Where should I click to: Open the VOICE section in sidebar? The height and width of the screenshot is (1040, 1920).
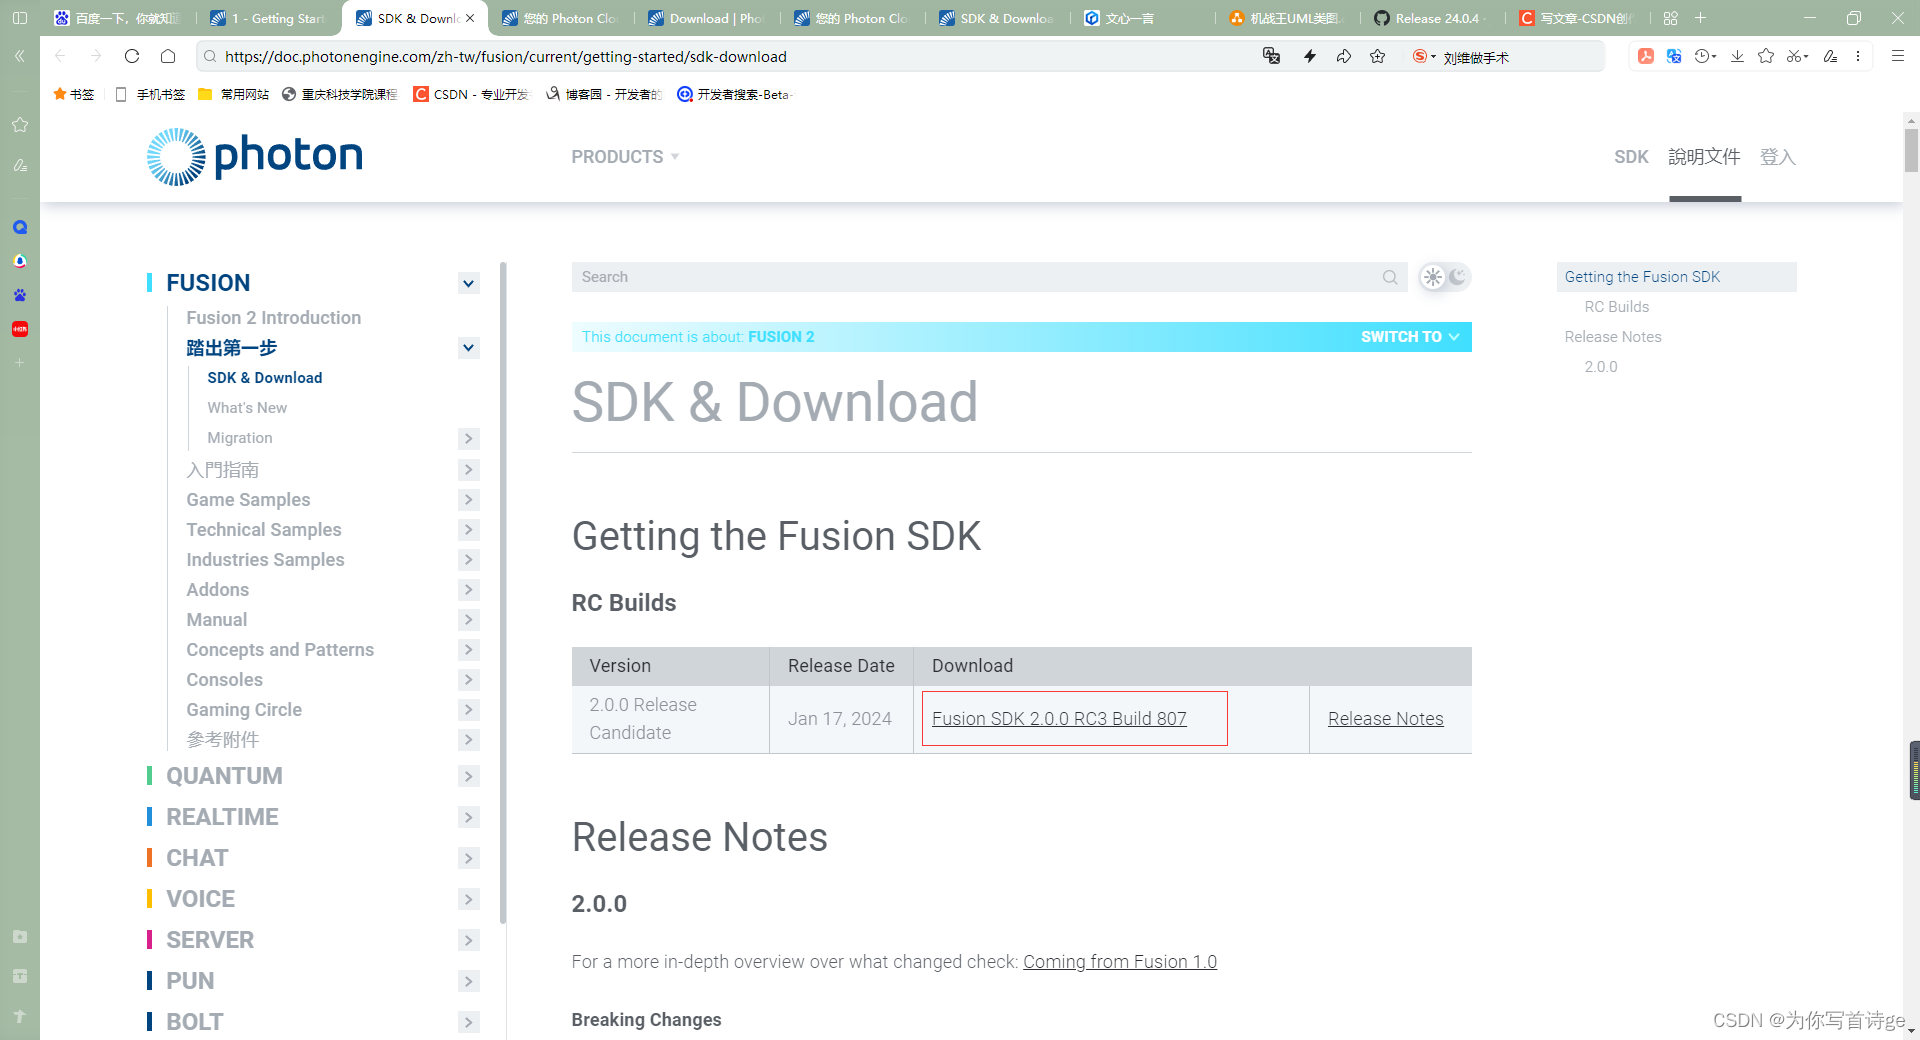[200, 899]
